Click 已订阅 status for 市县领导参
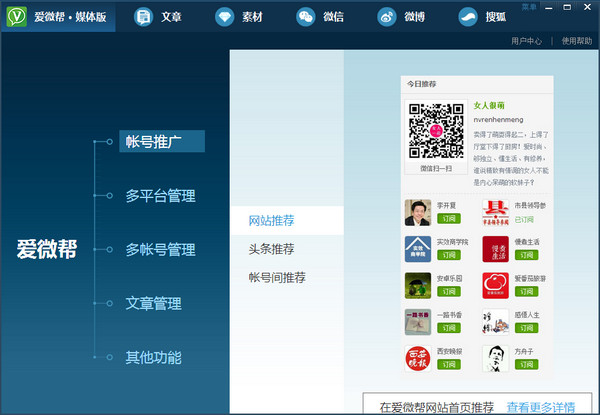The width and height of the screenshot is (600, 415). point(524,219)
